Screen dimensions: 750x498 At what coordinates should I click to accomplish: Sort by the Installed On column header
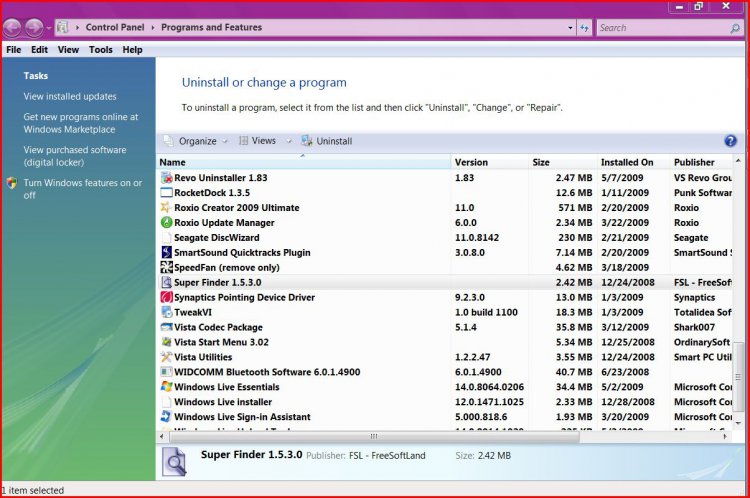[633, 162]
